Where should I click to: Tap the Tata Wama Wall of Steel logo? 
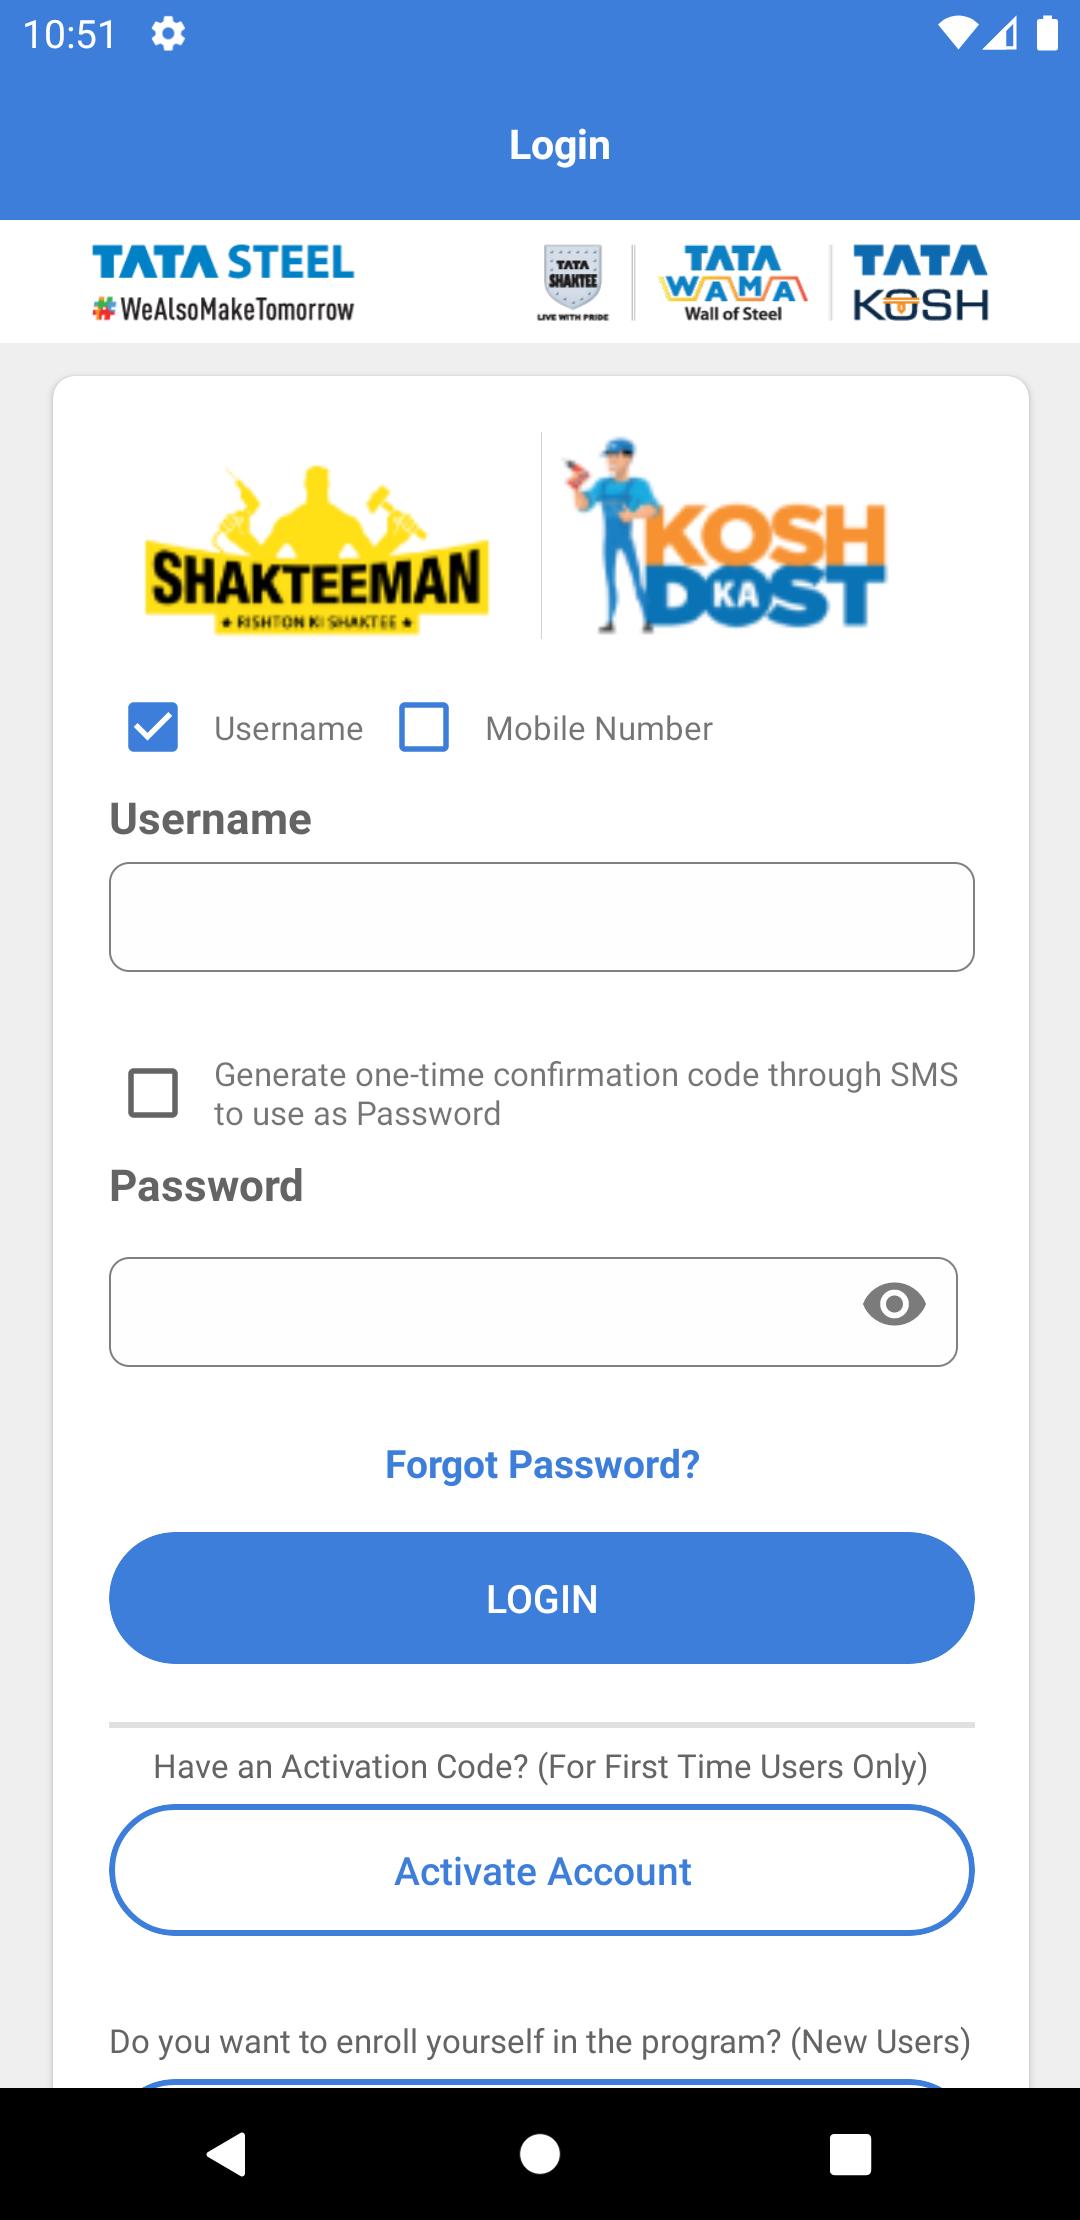point(733,283)
